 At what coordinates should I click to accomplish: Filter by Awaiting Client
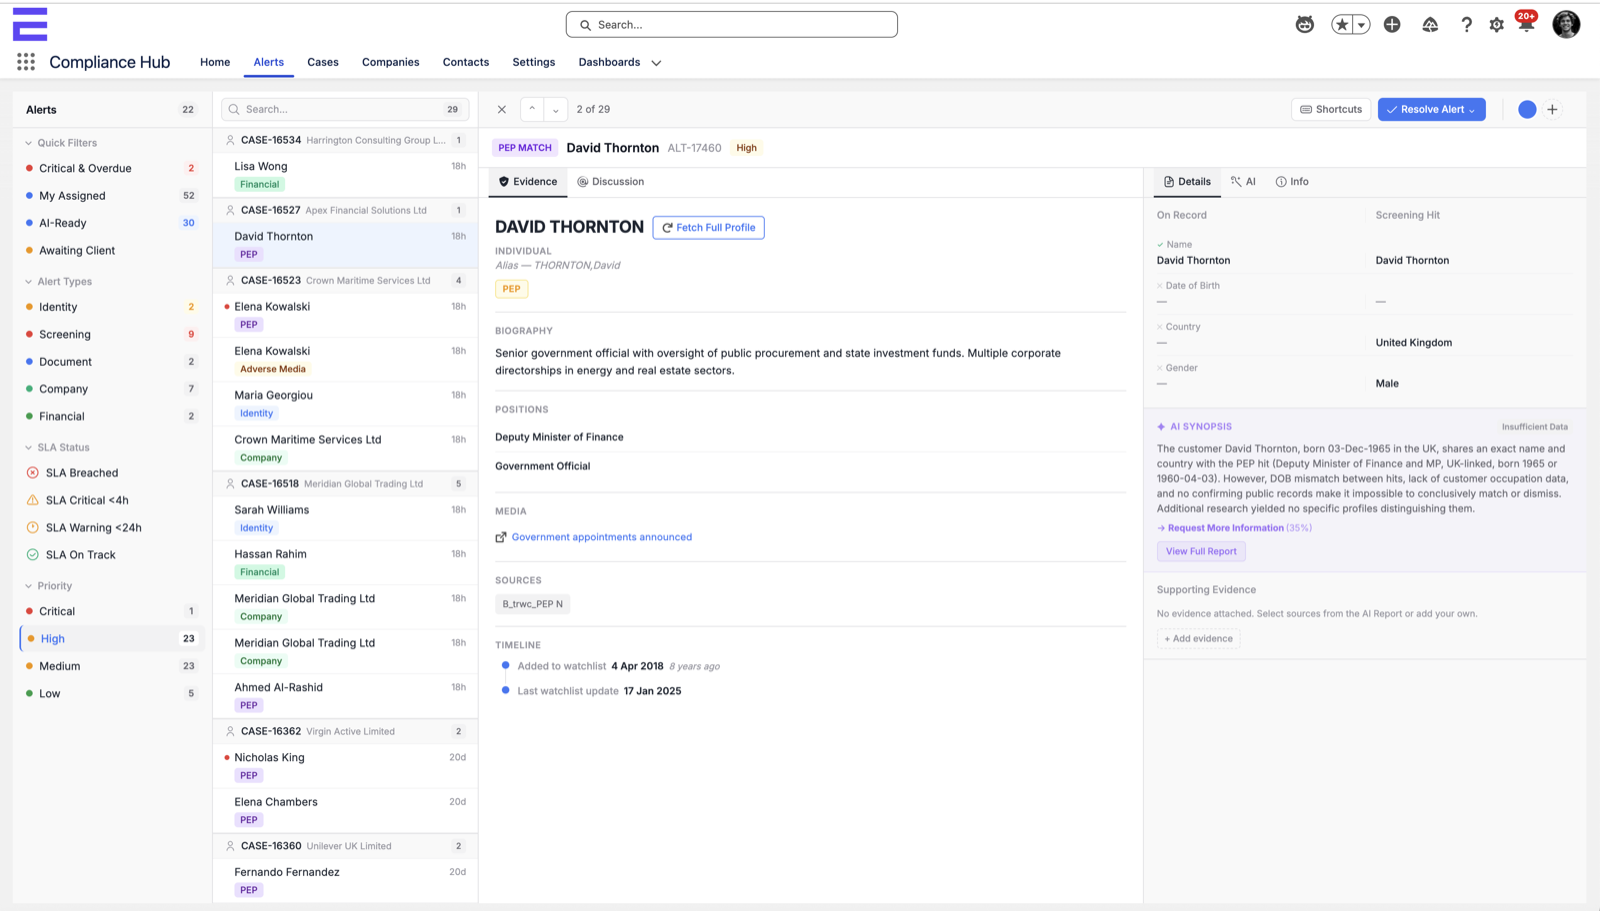112,251
